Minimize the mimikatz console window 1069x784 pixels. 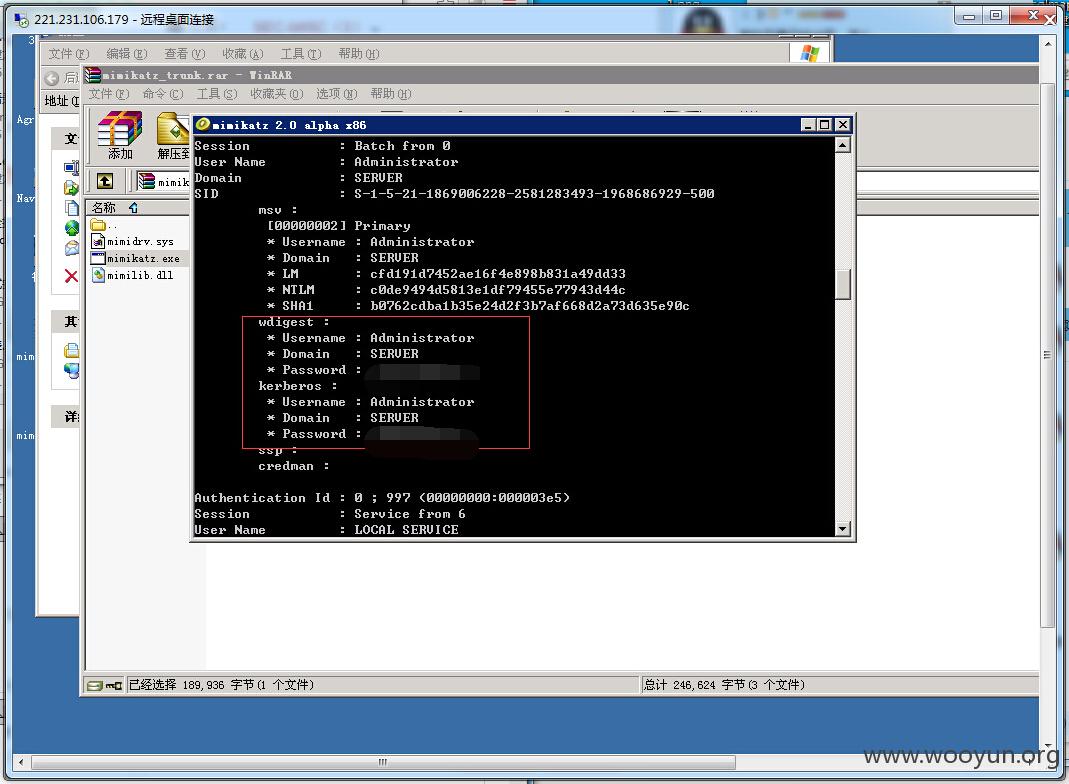pyautogui.click(x=808, y=125)
